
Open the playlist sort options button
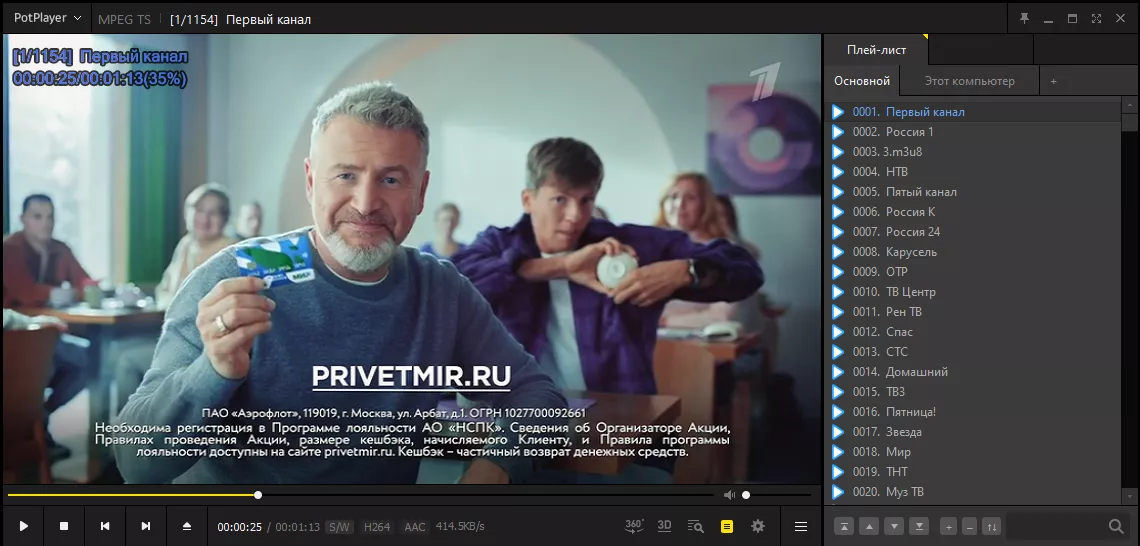[990, 526]
